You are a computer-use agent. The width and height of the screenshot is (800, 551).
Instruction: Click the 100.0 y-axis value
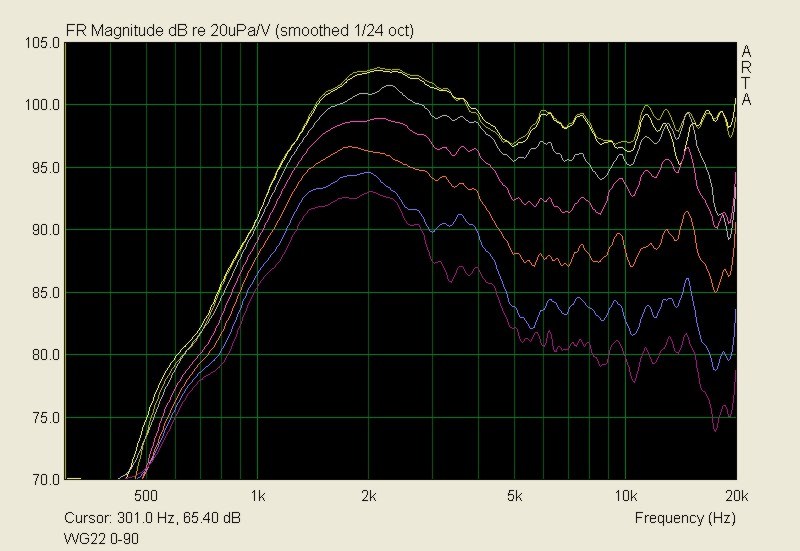tap(42, 105)
